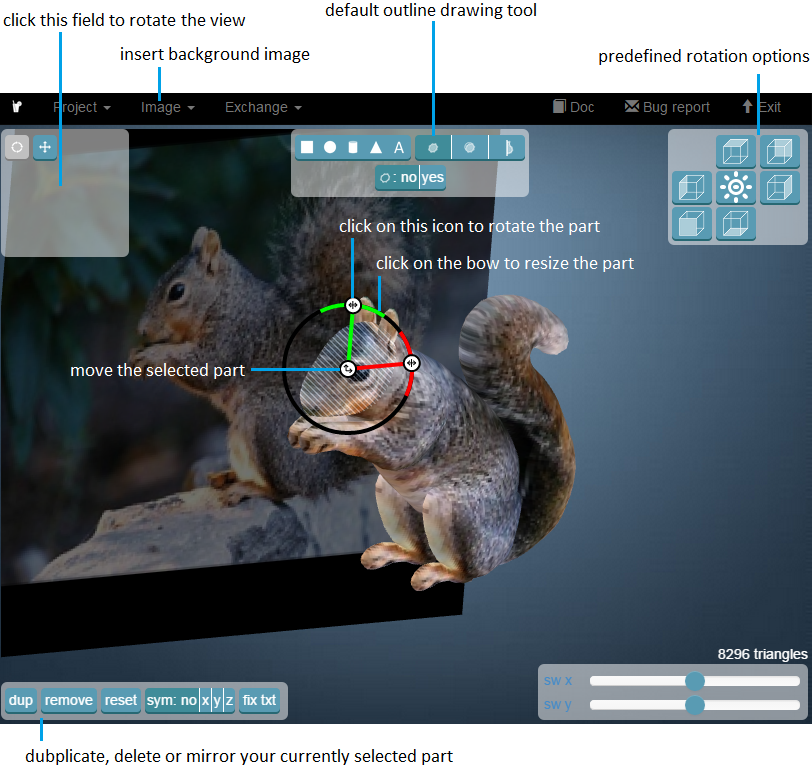
Task: Open the Exchange menu
Action: (256, 107)
